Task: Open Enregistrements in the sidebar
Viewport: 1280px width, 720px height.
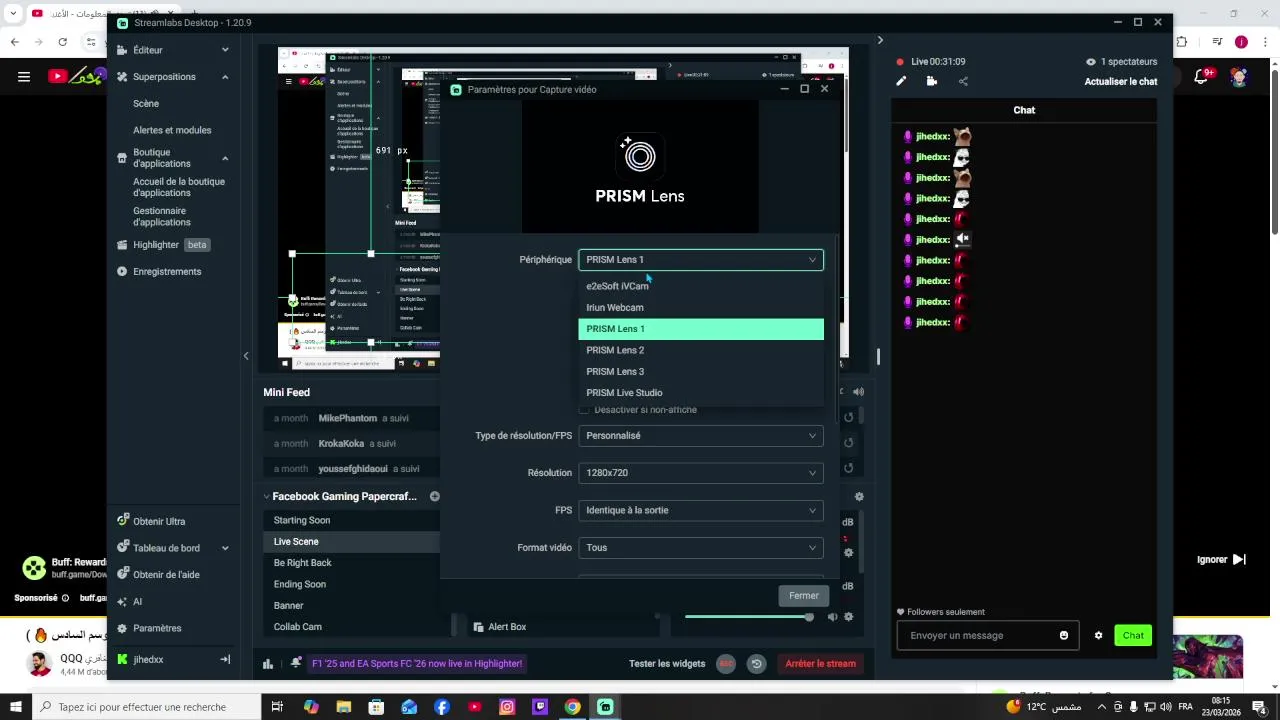Action: pyautogui.click(x=159, y=272)
